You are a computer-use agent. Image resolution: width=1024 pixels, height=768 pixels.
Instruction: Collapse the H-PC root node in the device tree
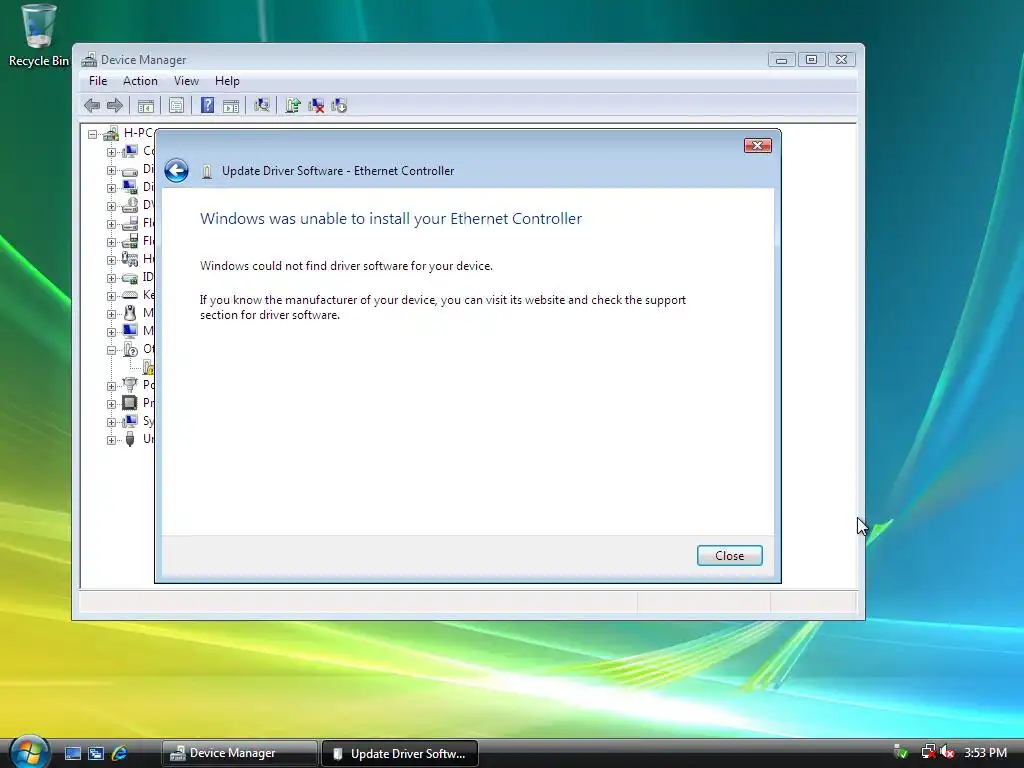click(93, 134)
